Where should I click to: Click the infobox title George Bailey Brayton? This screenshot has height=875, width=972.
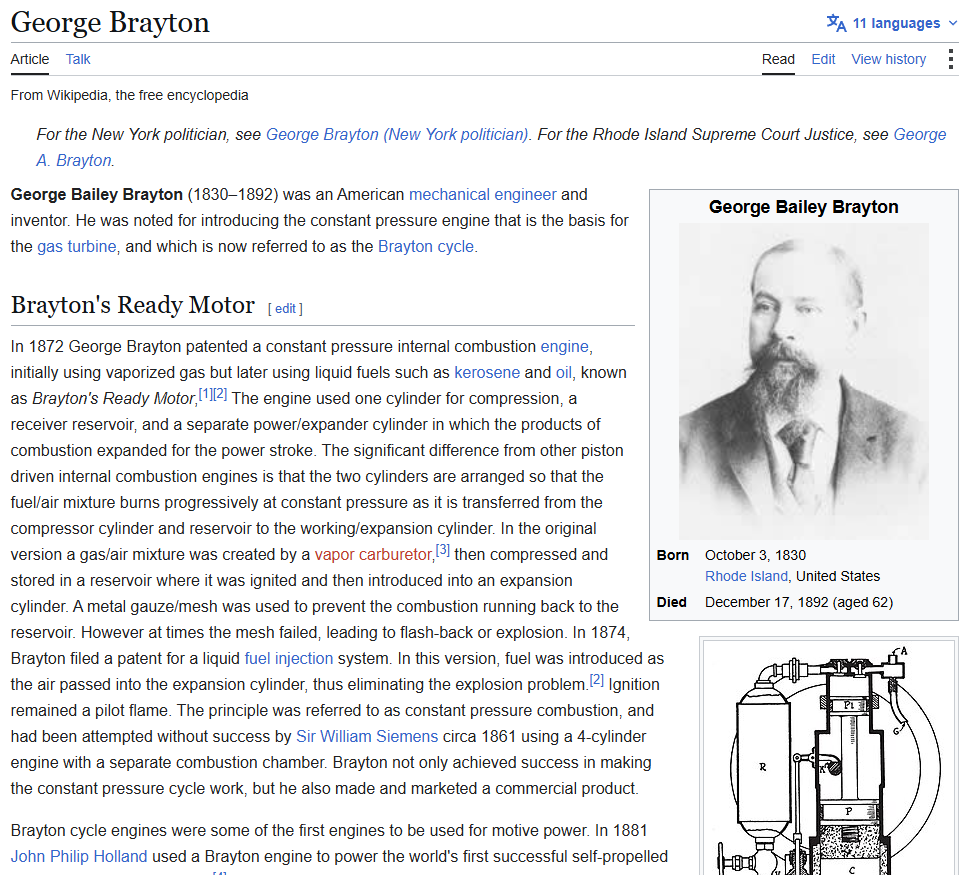[x=803, y=207]
